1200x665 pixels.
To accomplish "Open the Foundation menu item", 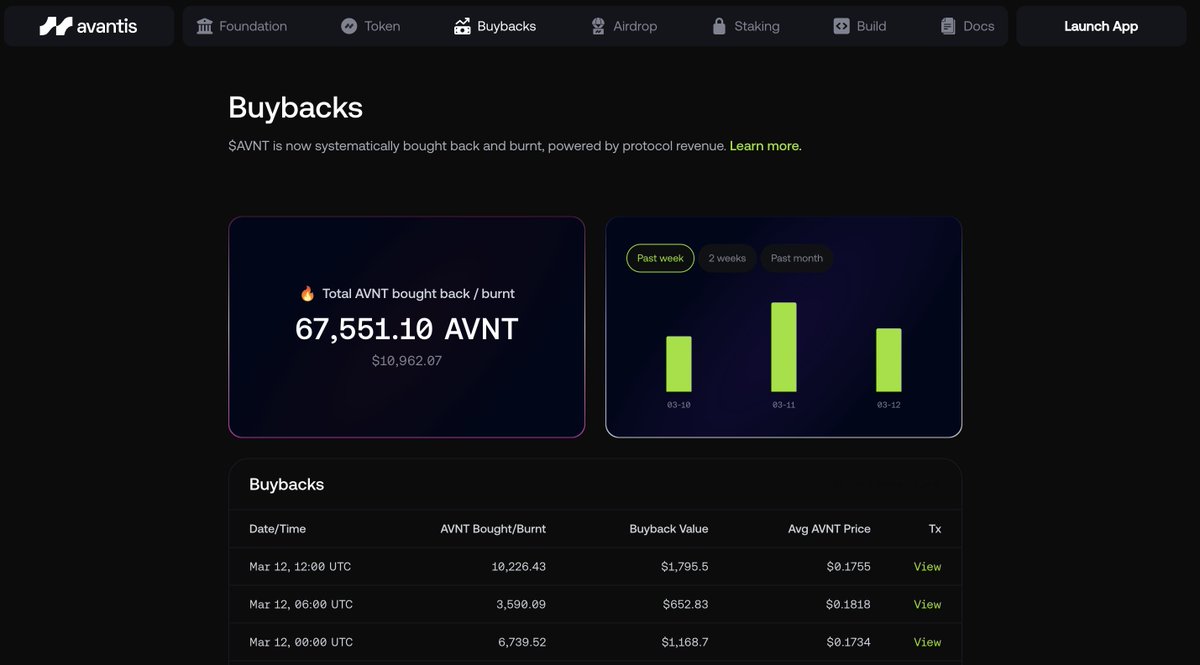I will point(241,26).
